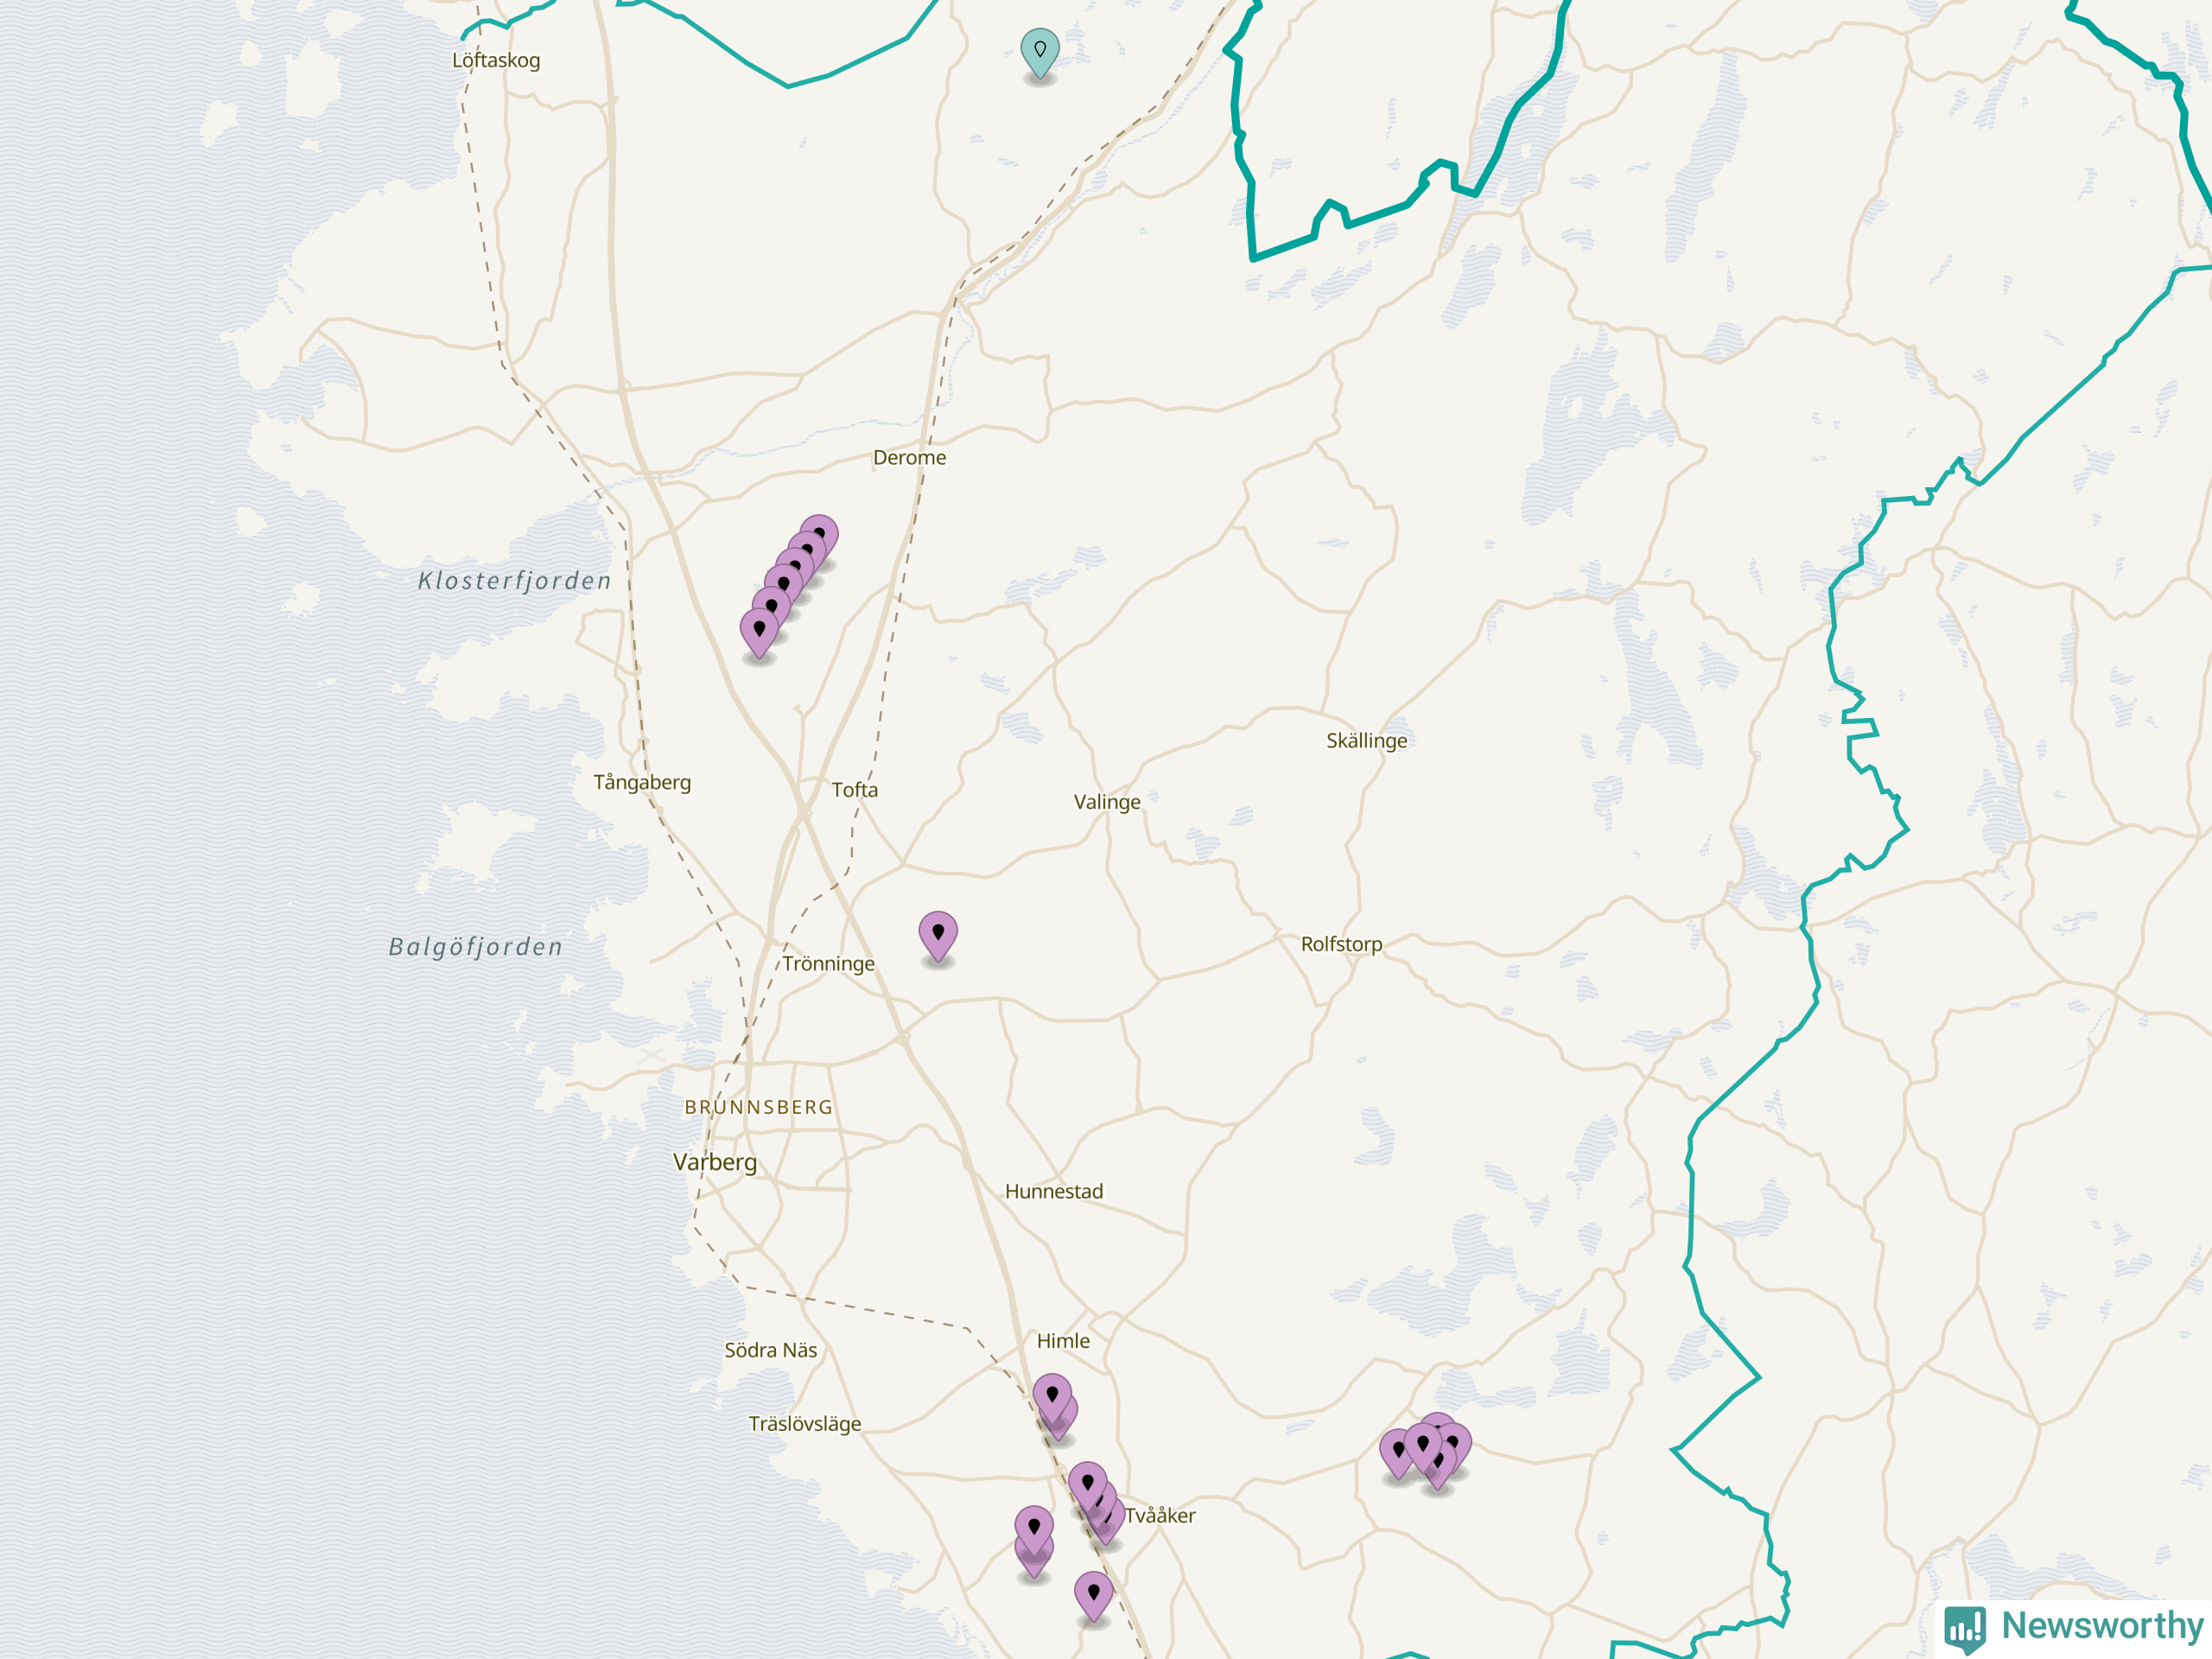
Task: Click the Träslövsläge place label
Action: 804,1424
